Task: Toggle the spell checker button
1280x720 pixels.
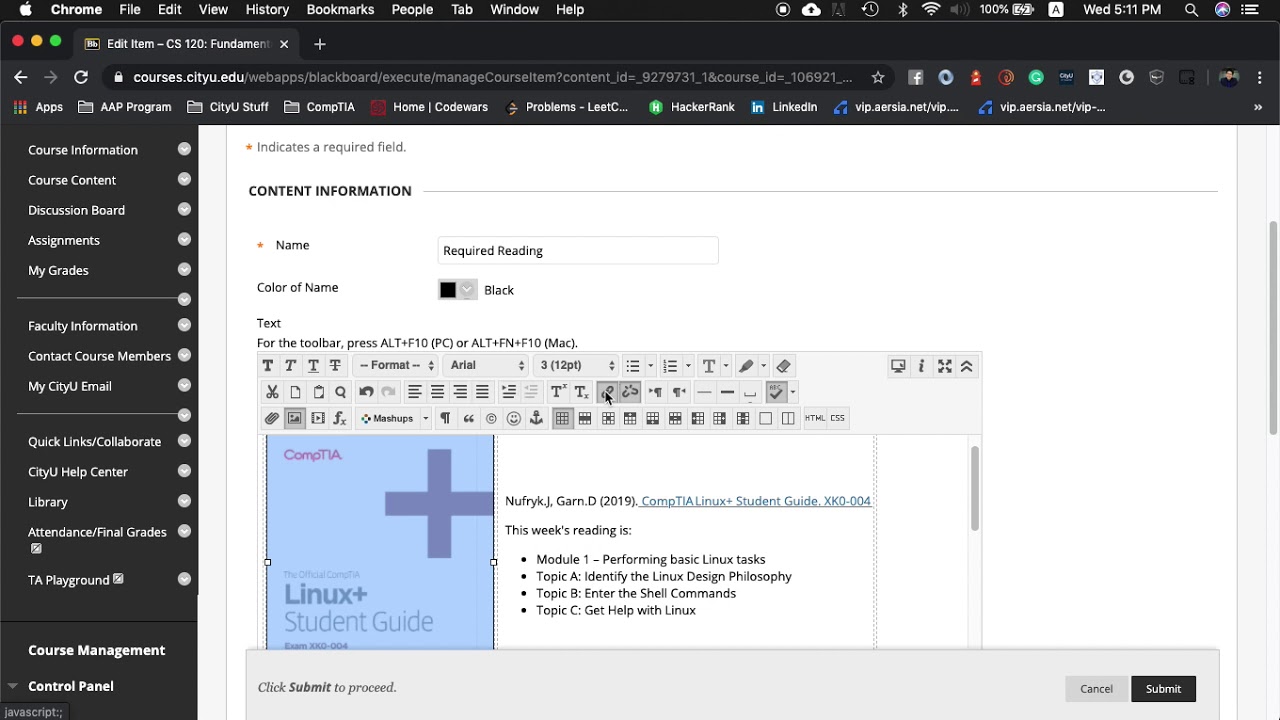Action: coord(777,392)
